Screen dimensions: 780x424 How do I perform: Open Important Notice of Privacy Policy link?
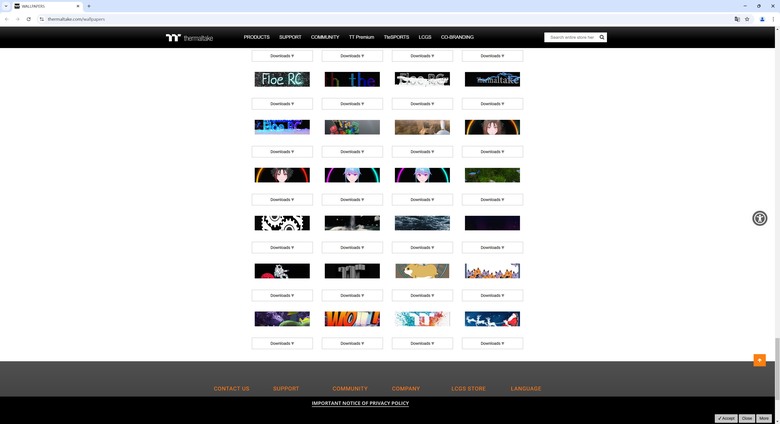[x=360, y=403]
